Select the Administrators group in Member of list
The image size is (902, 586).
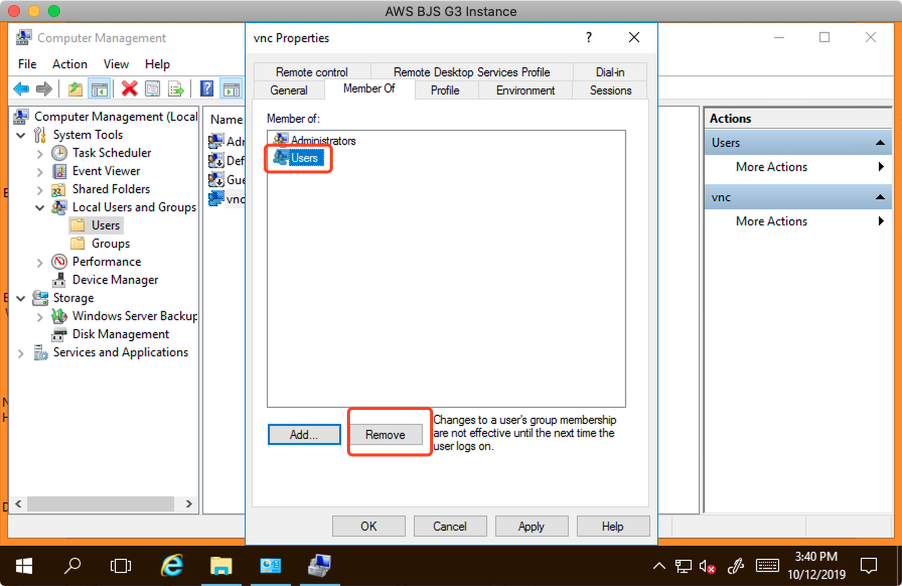(322, 141)
